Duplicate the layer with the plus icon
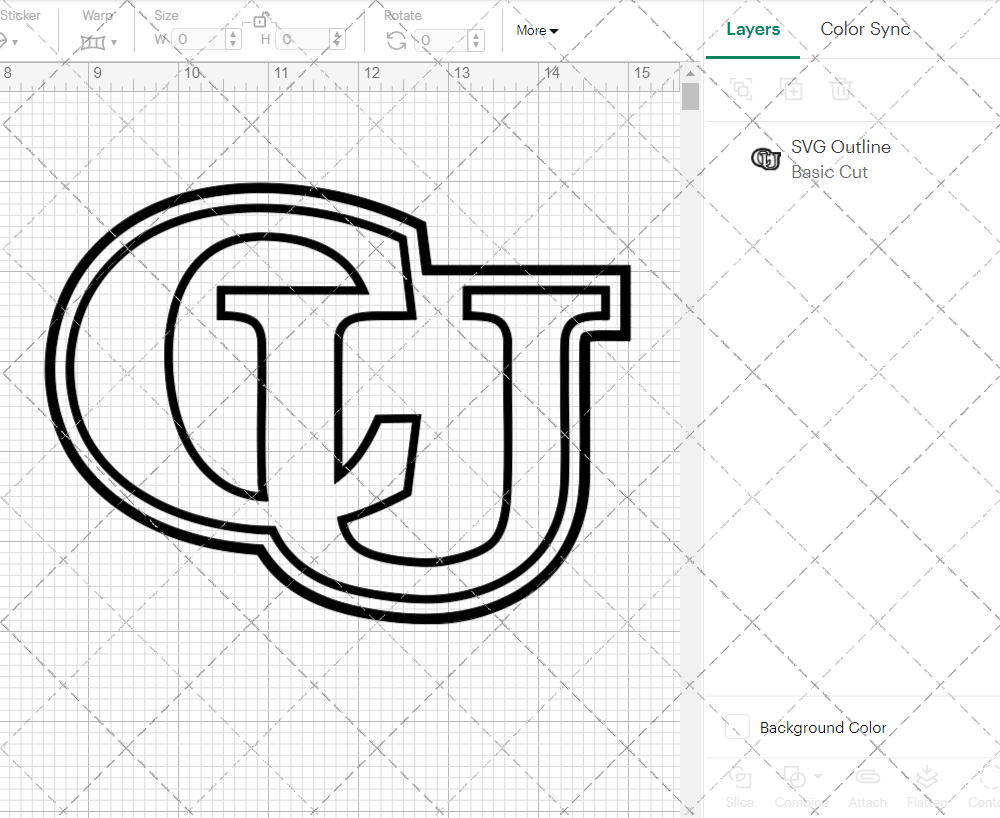This screenshot has width=1000, height=818. click(791, 89)
